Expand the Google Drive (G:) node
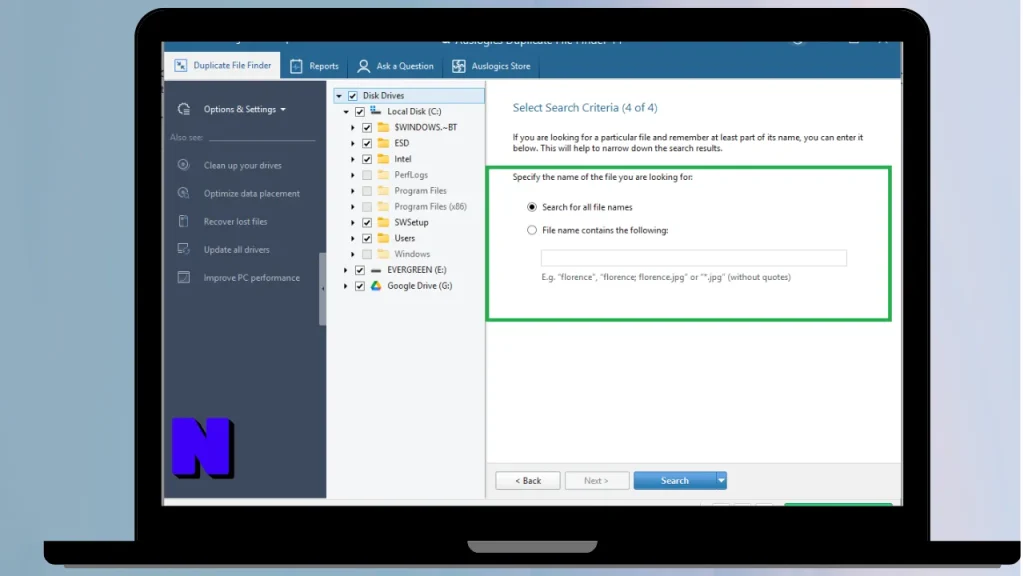The image size is (1024, 576). click(x=345, y=286)
